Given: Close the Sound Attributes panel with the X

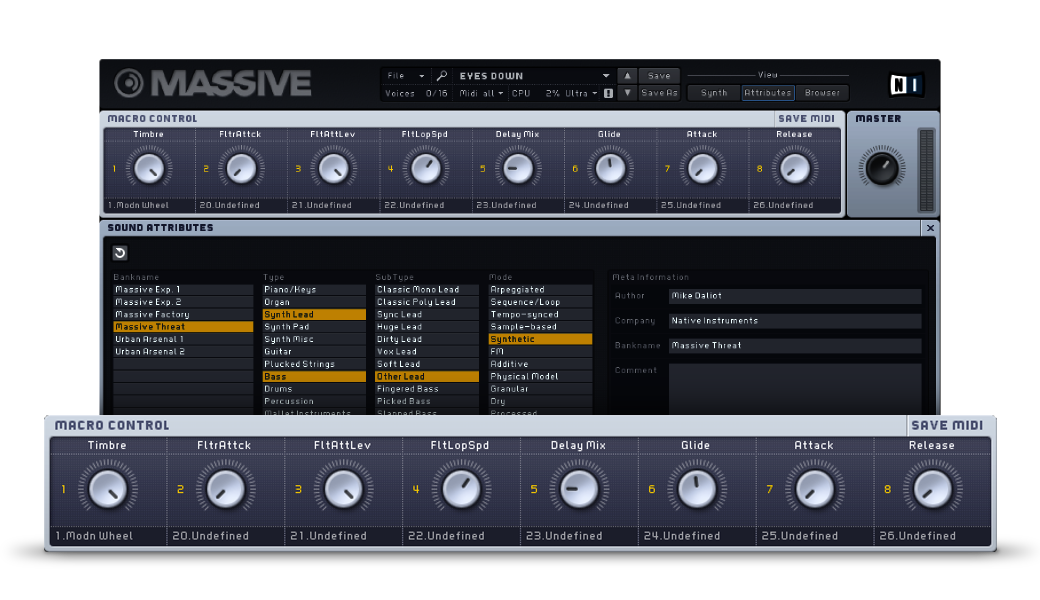Looking at the screenshot, I should [x=930, y=228].
